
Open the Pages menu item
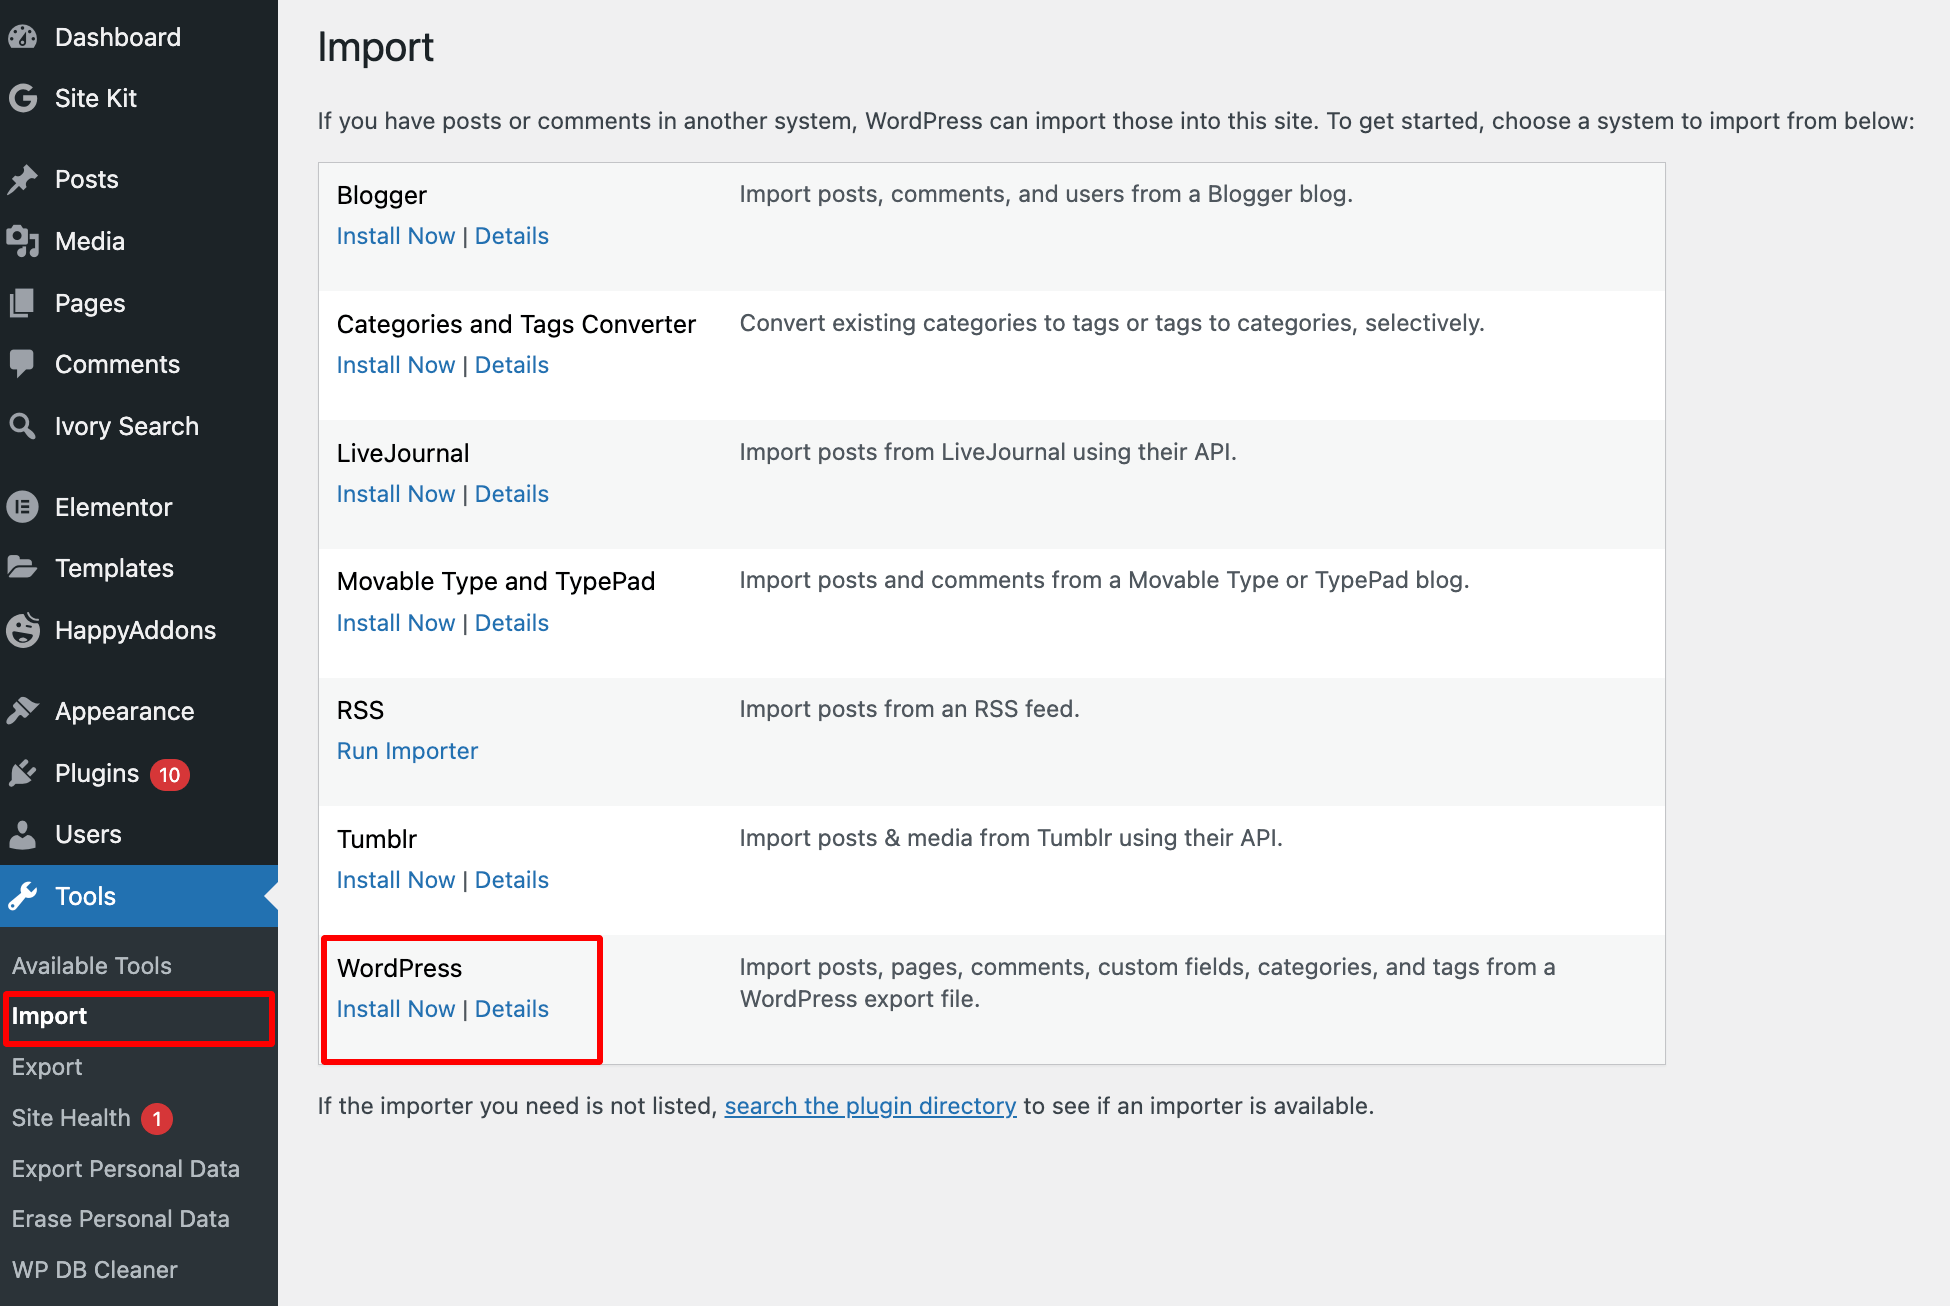coord(90,304)
